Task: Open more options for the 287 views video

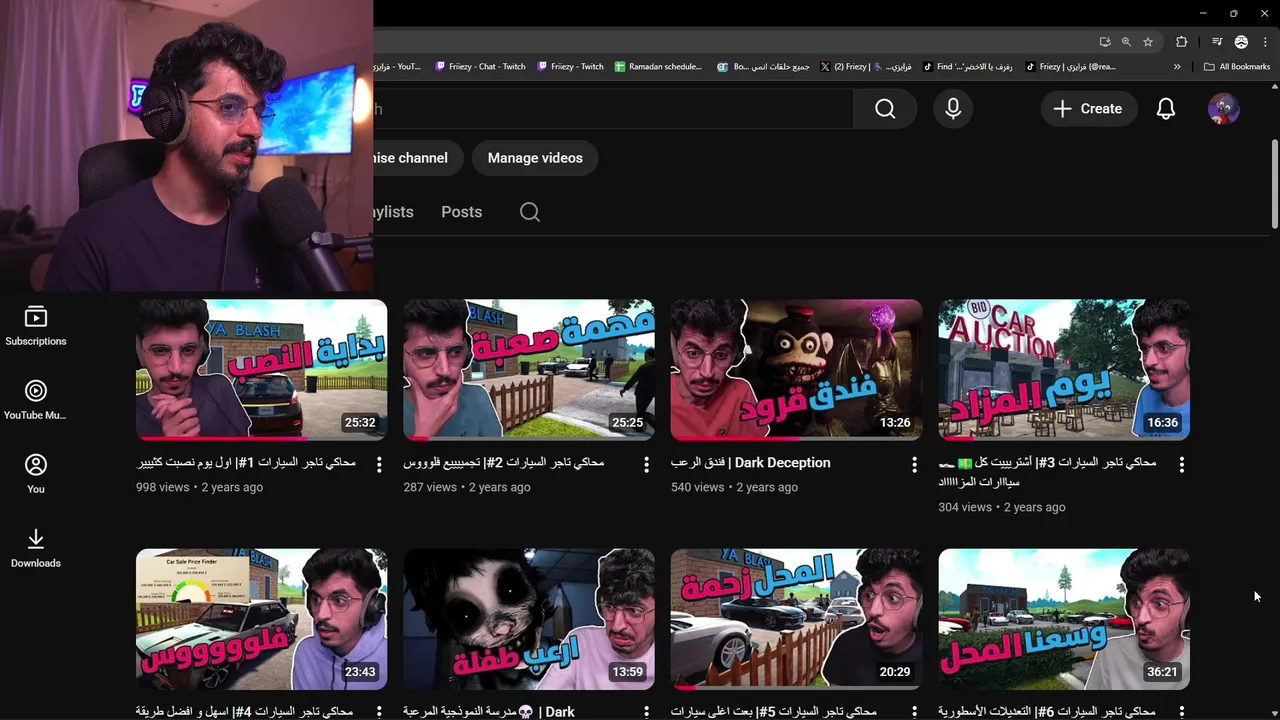Action: pos(646,465)
